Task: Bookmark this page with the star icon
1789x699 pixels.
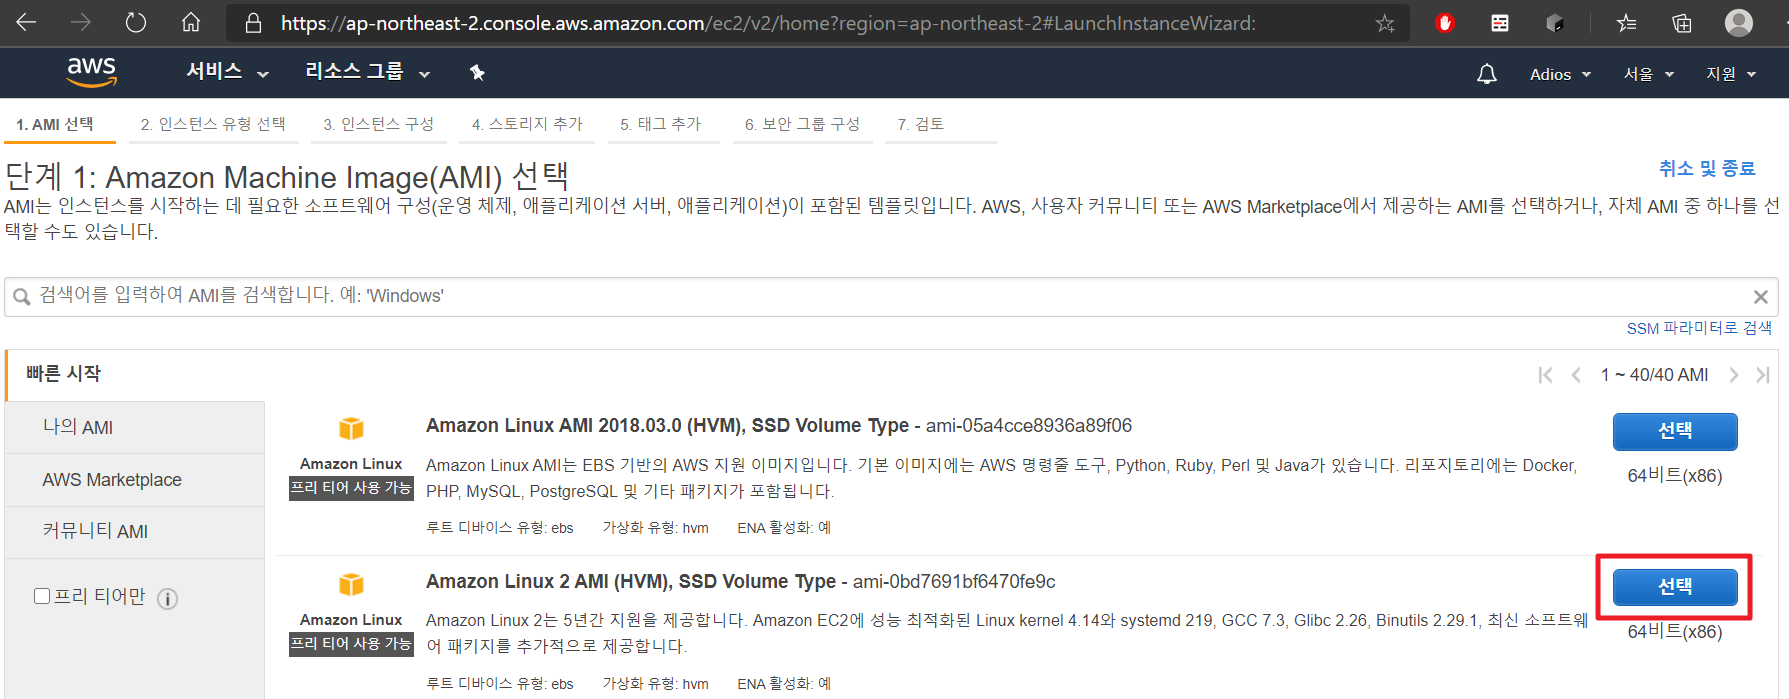Action: (x=1385, y=23)
